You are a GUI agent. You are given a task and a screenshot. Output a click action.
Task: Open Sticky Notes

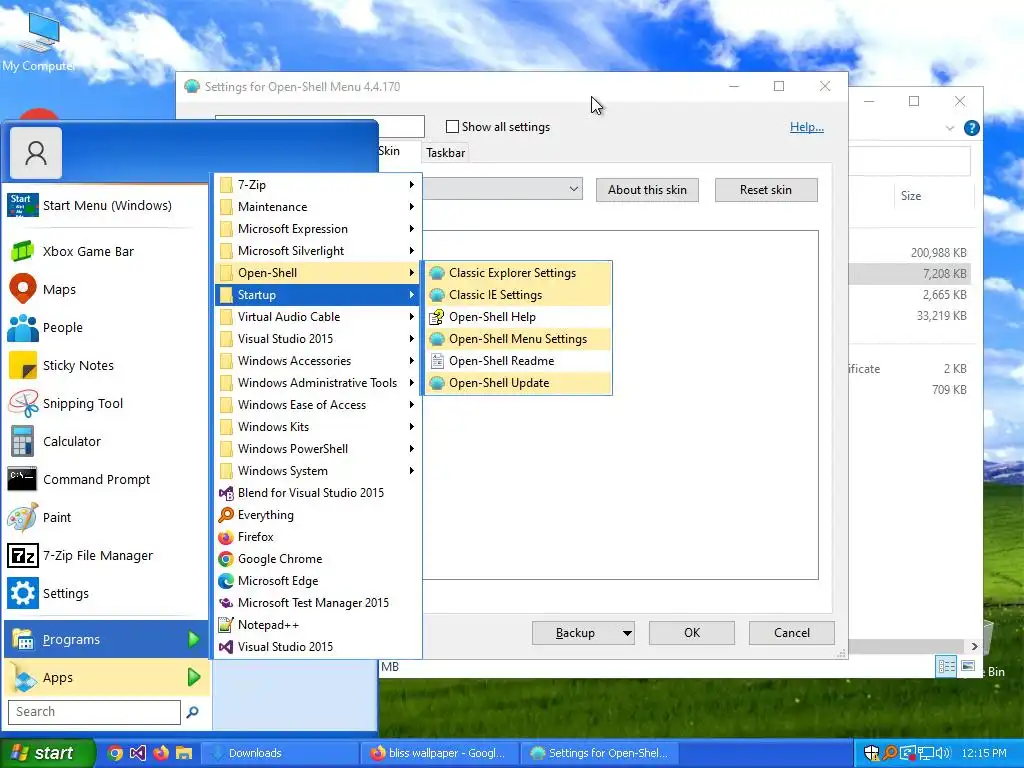tap(104, 365)
